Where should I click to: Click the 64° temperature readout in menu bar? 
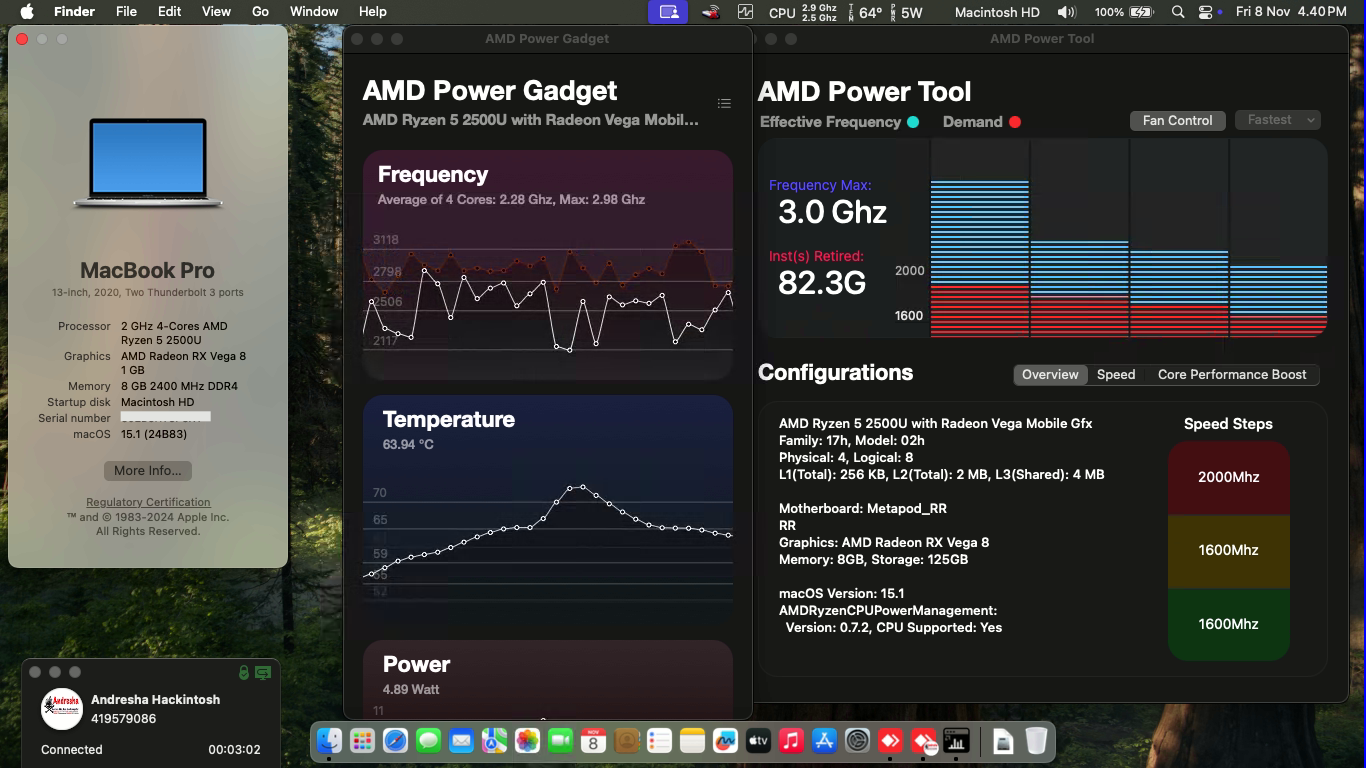point(864,12)
